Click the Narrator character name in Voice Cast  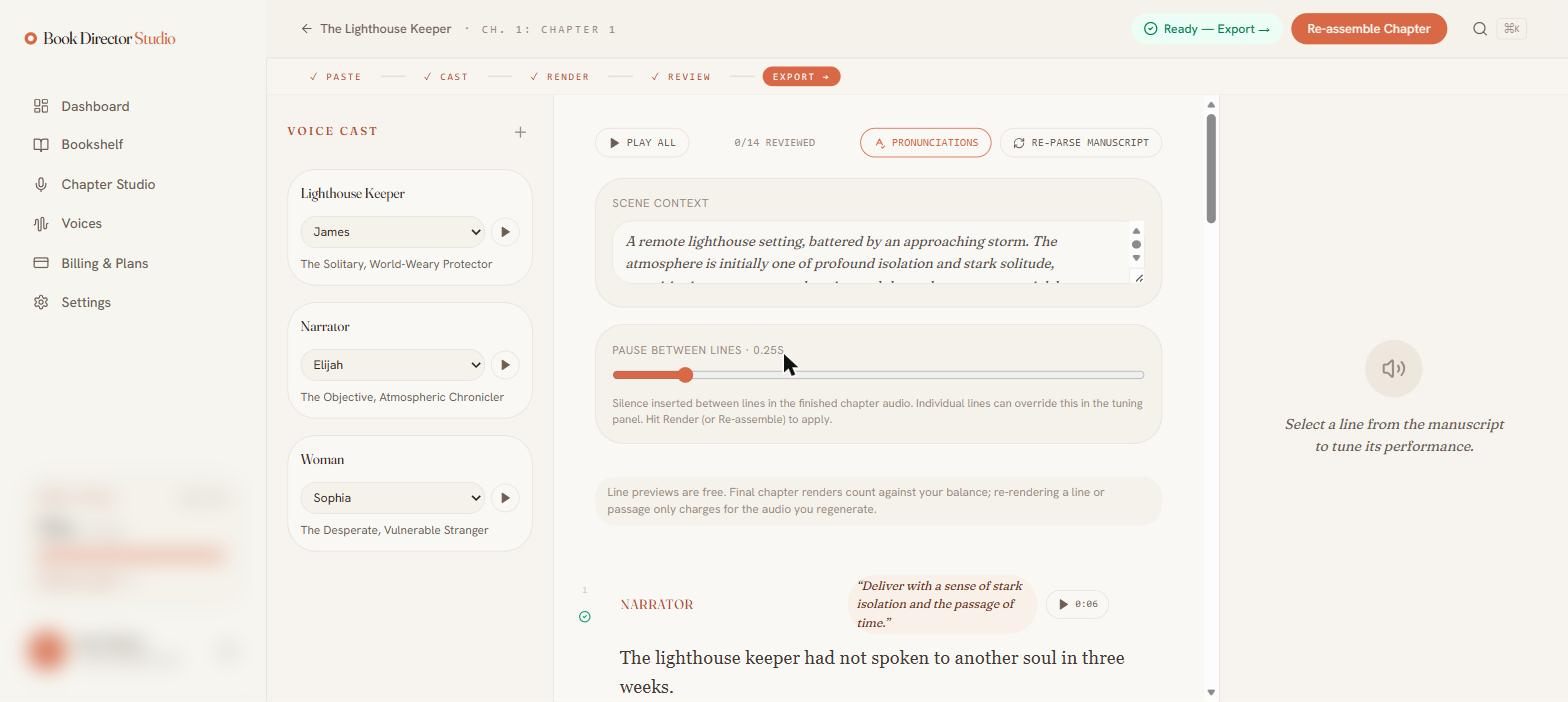click(325, 327)
